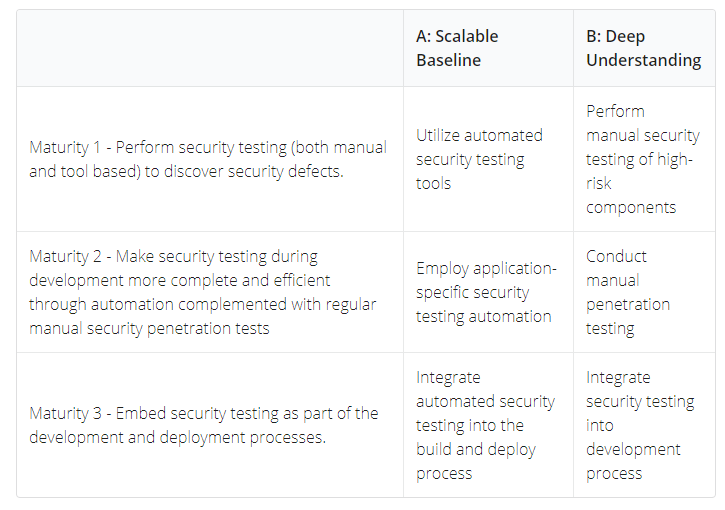Click 'Utilize automated security testing tools' cell
Image resolution: width=725 pixels, height=510 pixels.
click(488, 159)
